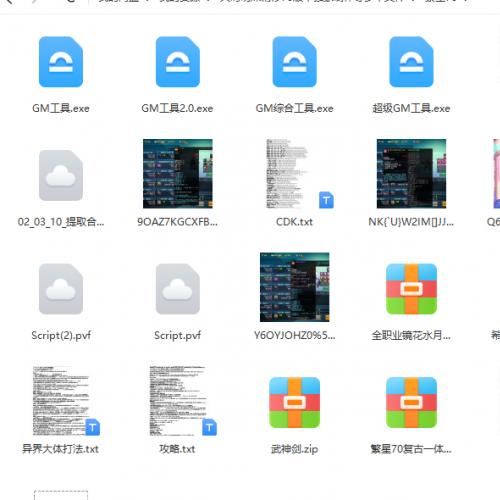Select the 武神剑.zip archive icon
This screenshot has height=500, width=500.
pyautogui.click(x=294, y=402)
